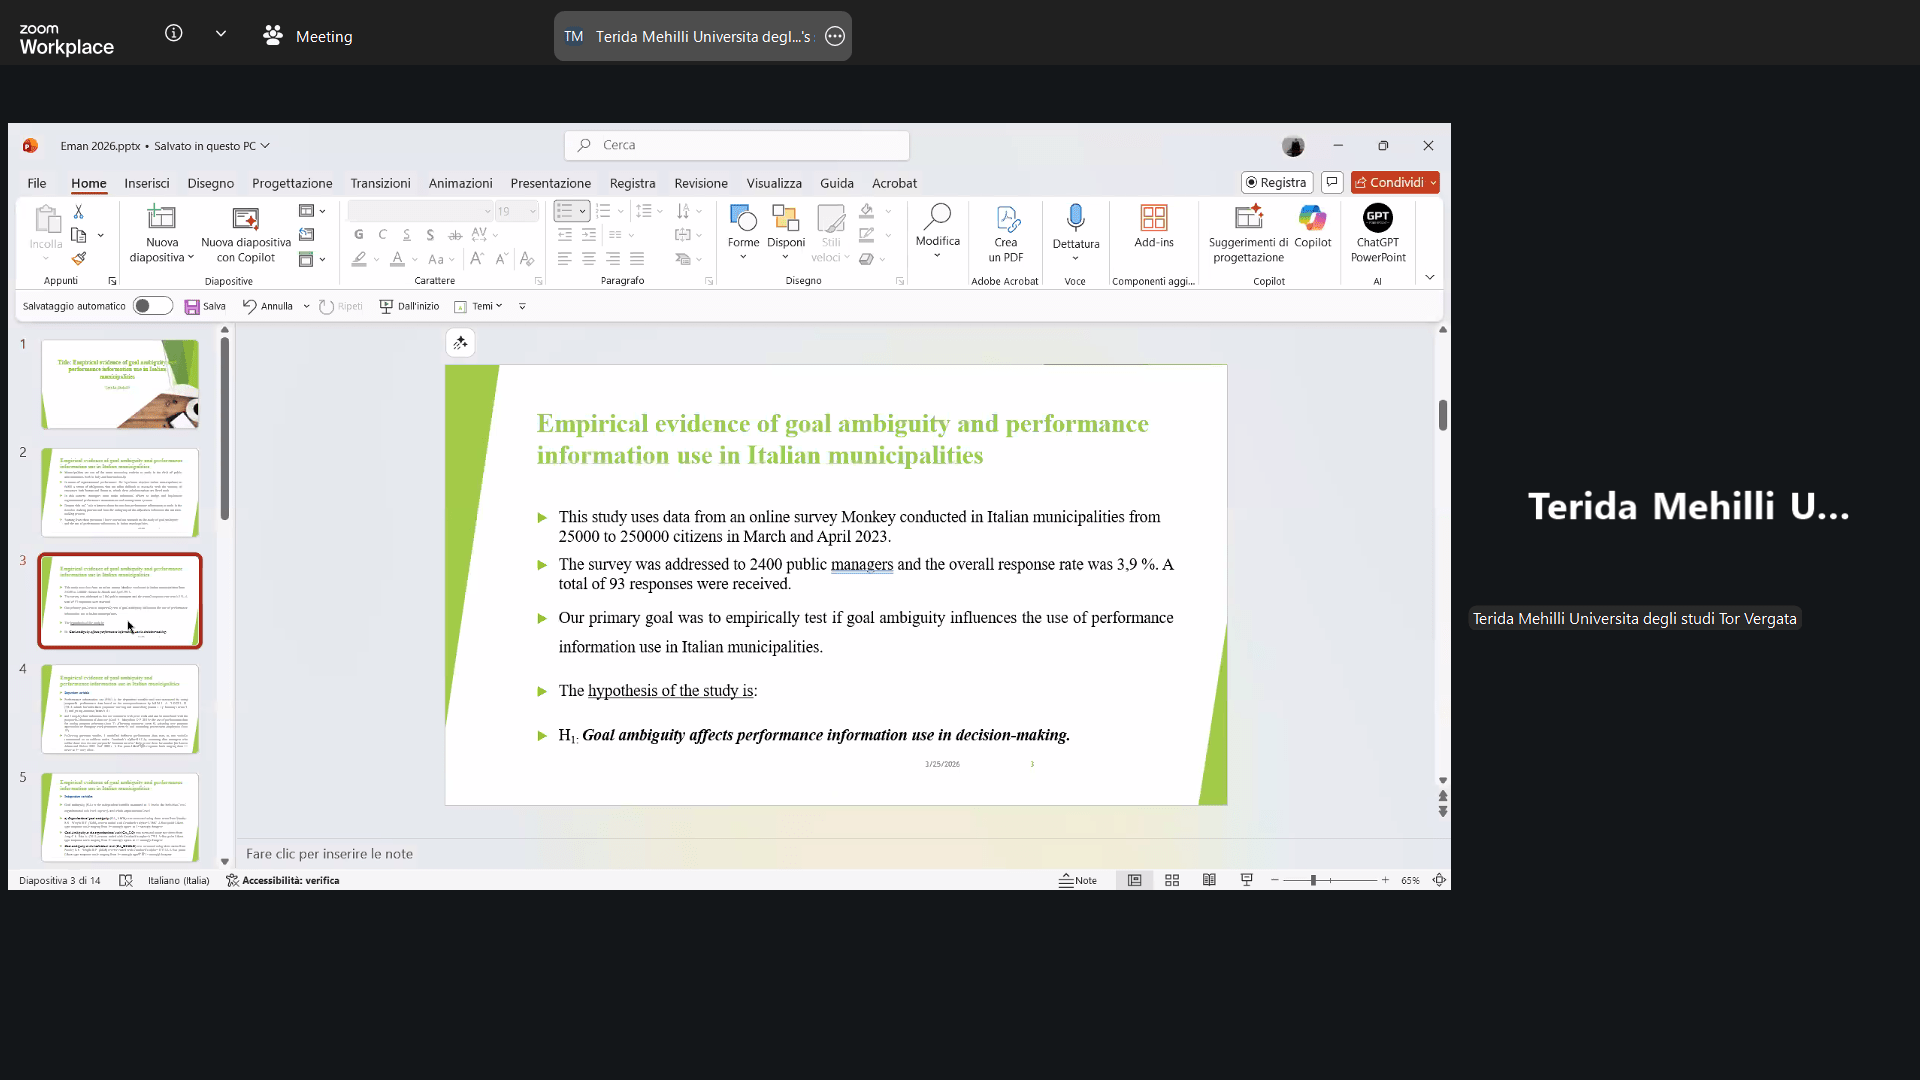Click Crea un PDF icon
The height and width of the screenshot is (1080, 1920).
click(1006, 218)
